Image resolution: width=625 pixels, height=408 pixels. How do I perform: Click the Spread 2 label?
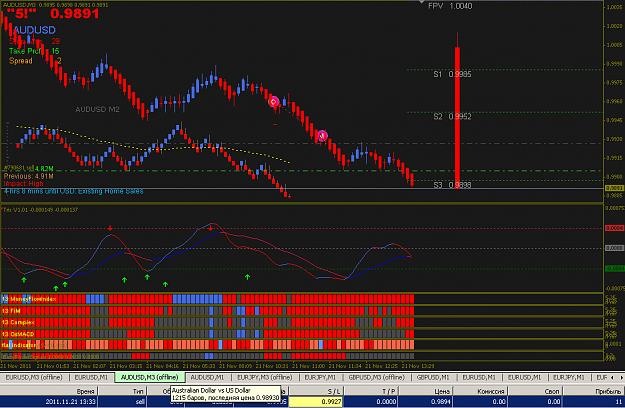(x=35, y=61)
